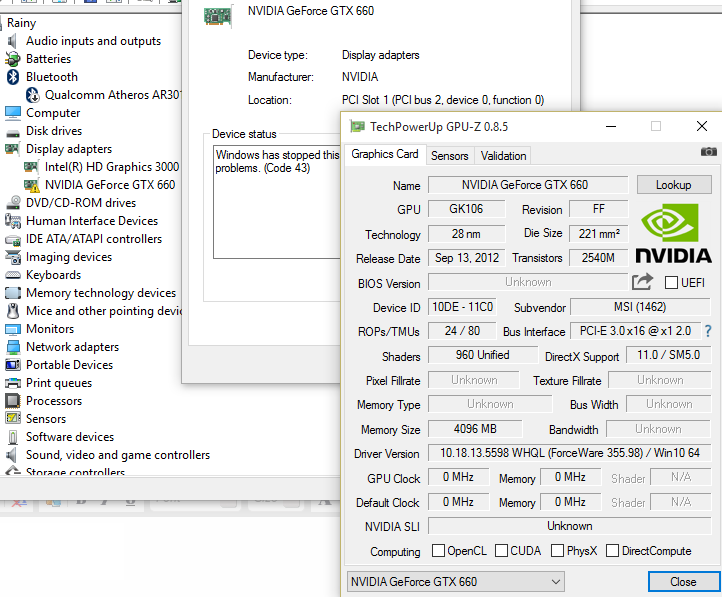Toggle the UEFI checkbox
Viewport: 722px width, 600px height.
pyautogui.click(x=671, y=283)
